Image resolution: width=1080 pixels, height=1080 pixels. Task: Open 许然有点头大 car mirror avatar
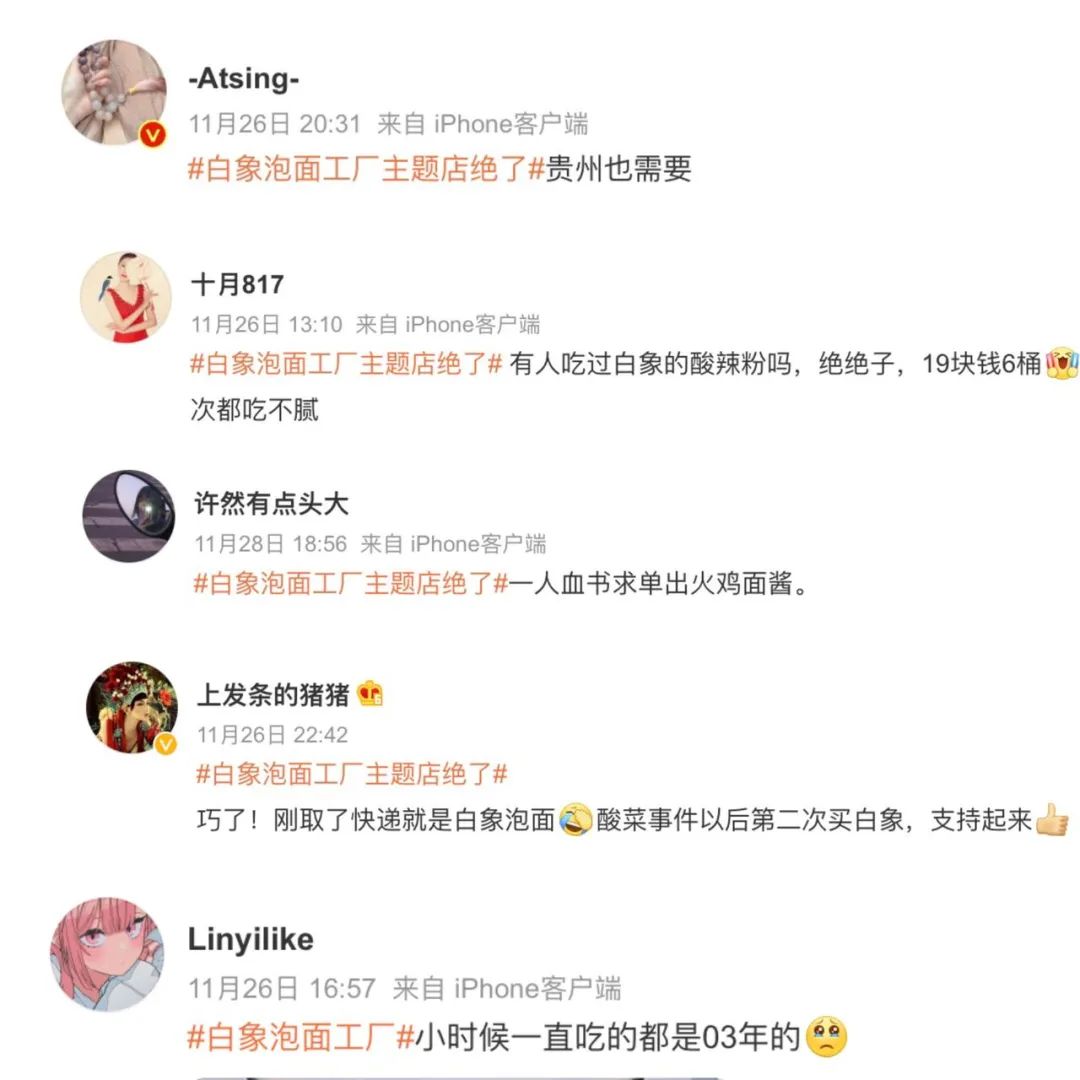[129, 516]
